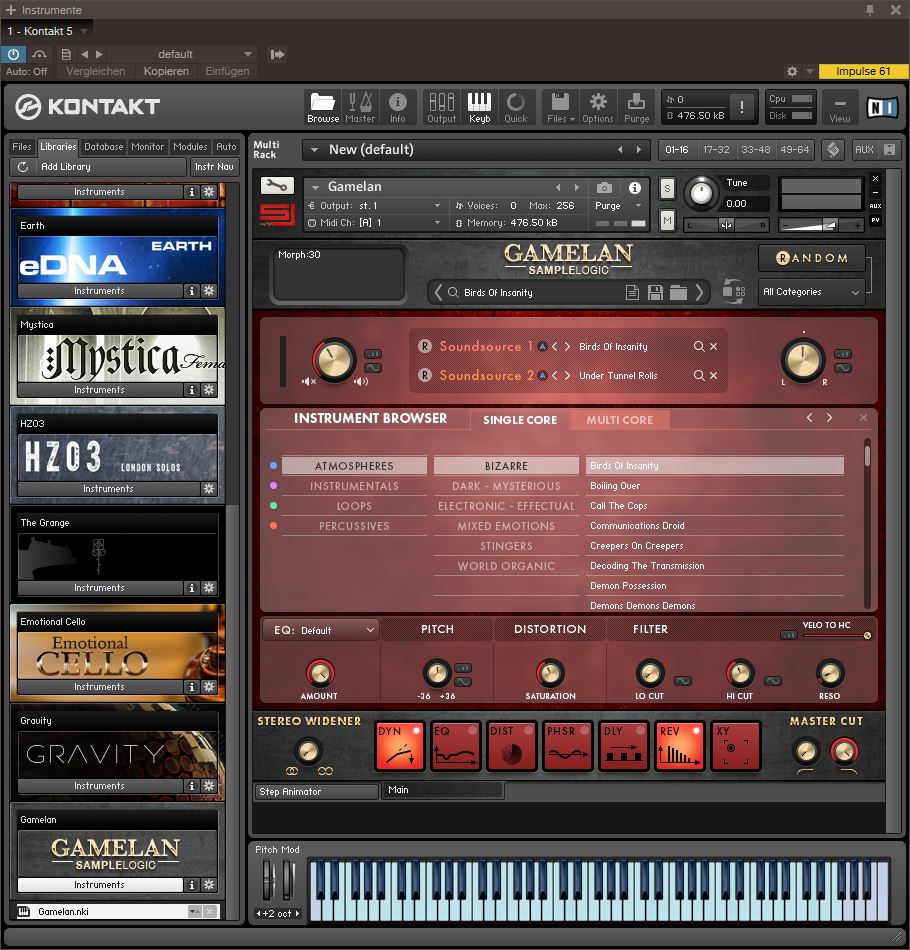The width and height of the screenshot is (910, 950).
Task: Toggle the Keyb on-screen keyboard icon
Action: click(x=479, y=108)
